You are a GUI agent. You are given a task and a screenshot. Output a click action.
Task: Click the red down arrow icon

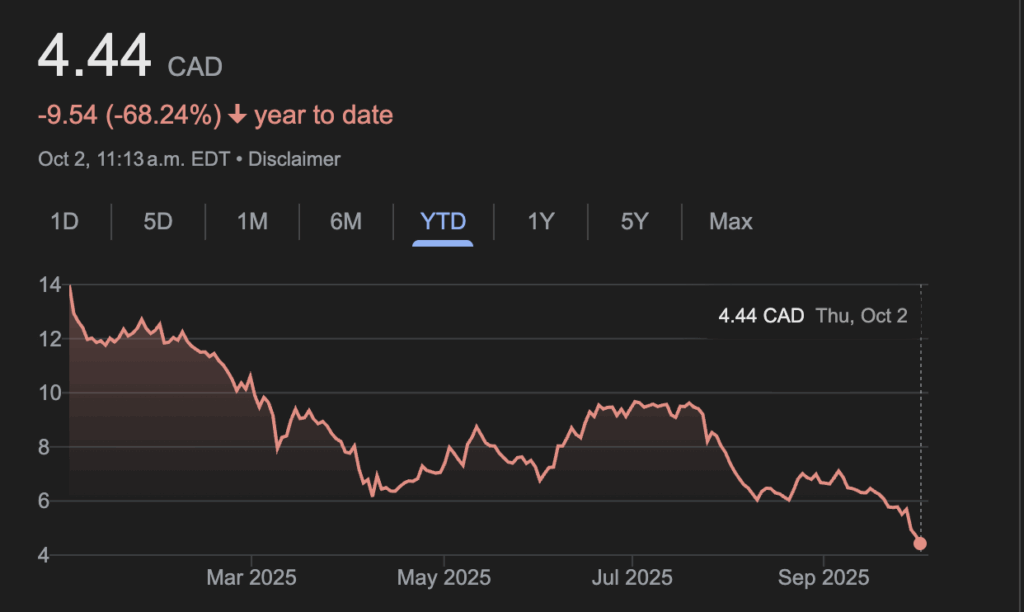(237, 116)
